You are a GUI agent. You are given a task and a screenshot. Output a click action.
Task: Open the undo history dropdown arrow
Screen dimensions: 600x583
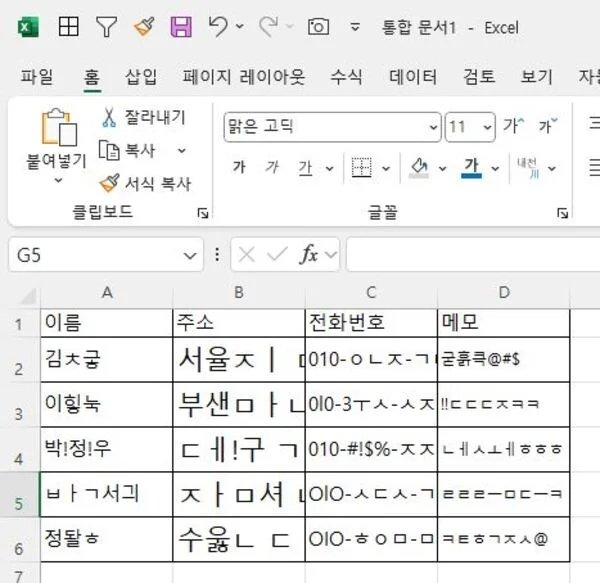pos(240,27)
